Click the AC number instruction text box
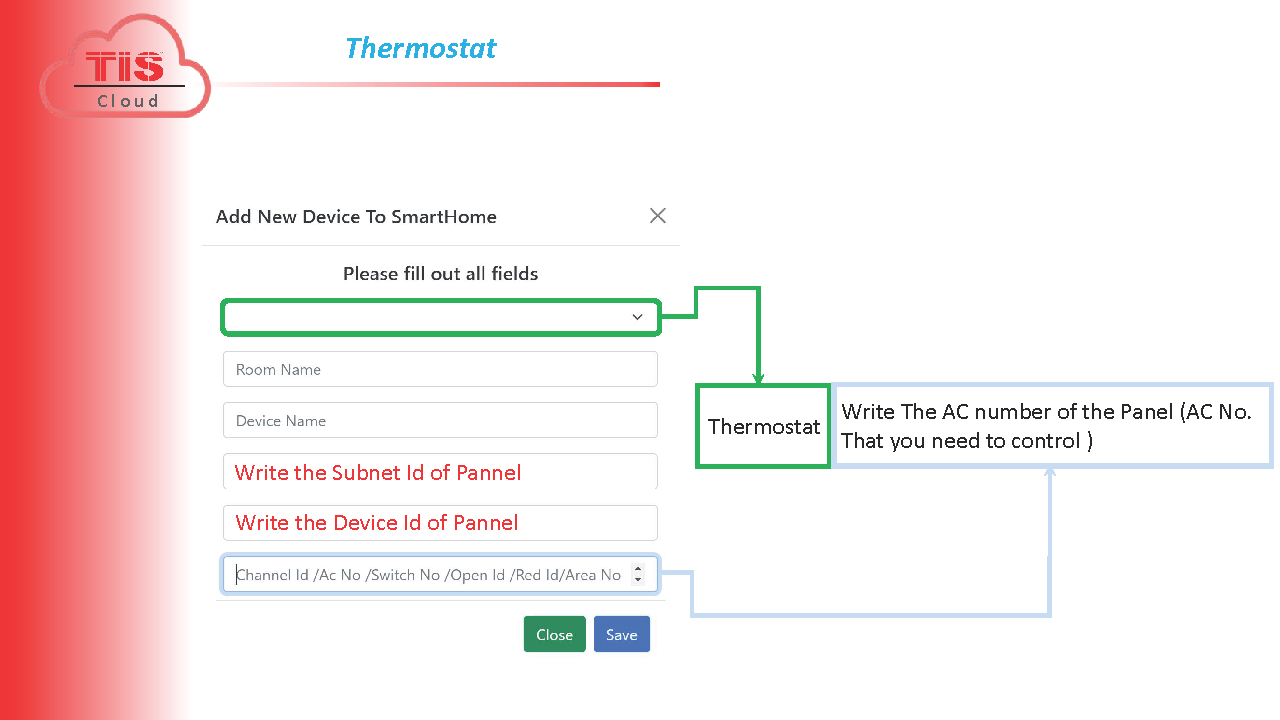Screen dimensions: 1280x720 click(x=1052, y=426)
